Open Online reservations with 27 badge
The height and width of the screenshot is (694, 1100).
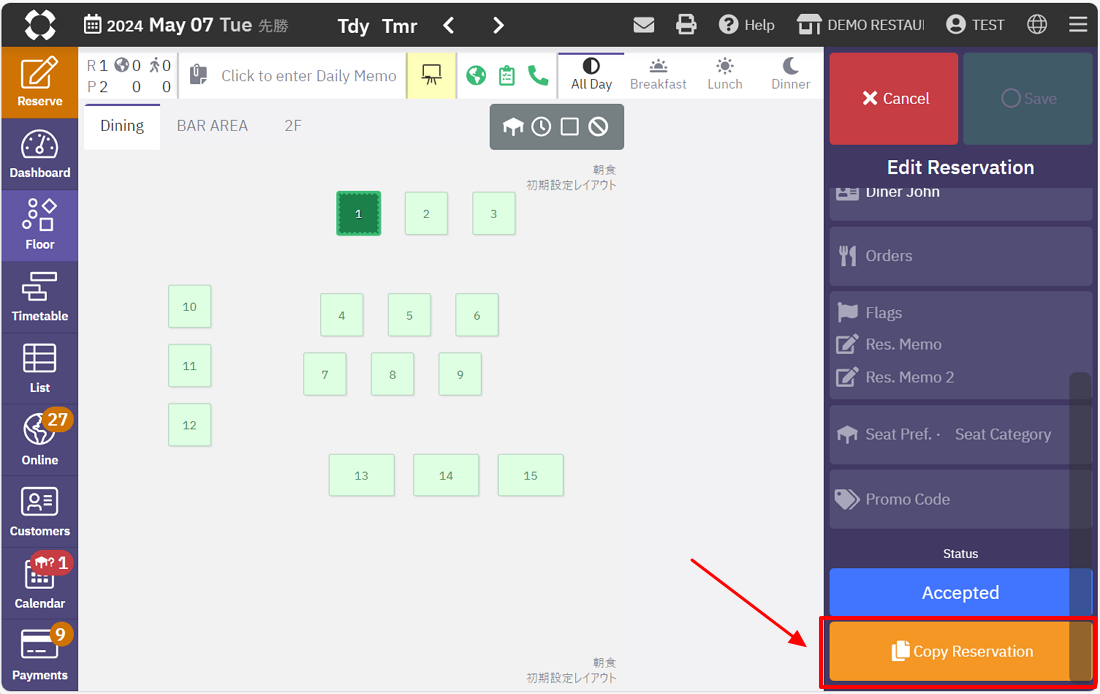pyautogui.click(x=39, y=440)
